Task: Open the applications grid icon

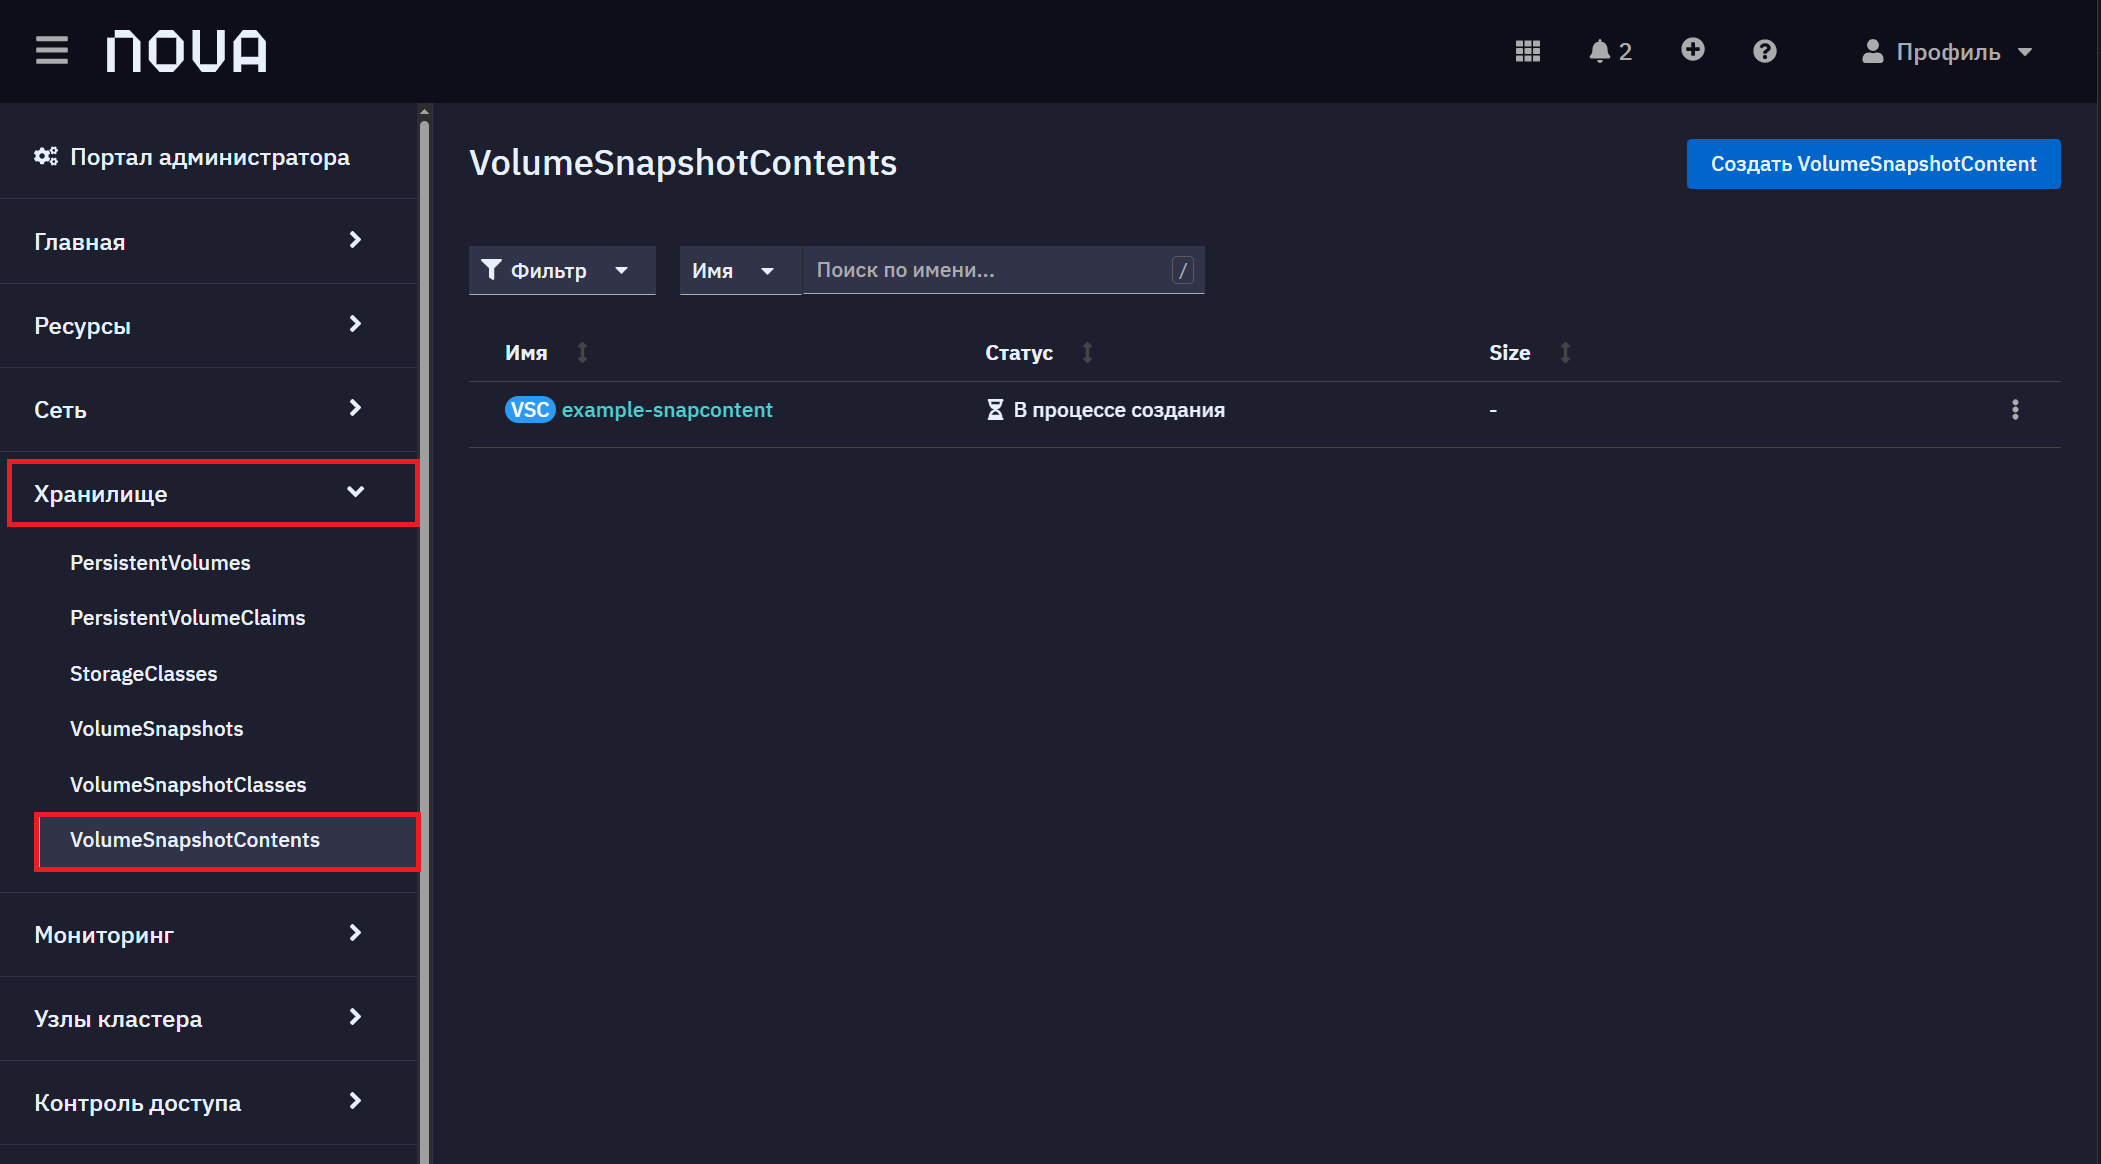Action: [1527, 51]
